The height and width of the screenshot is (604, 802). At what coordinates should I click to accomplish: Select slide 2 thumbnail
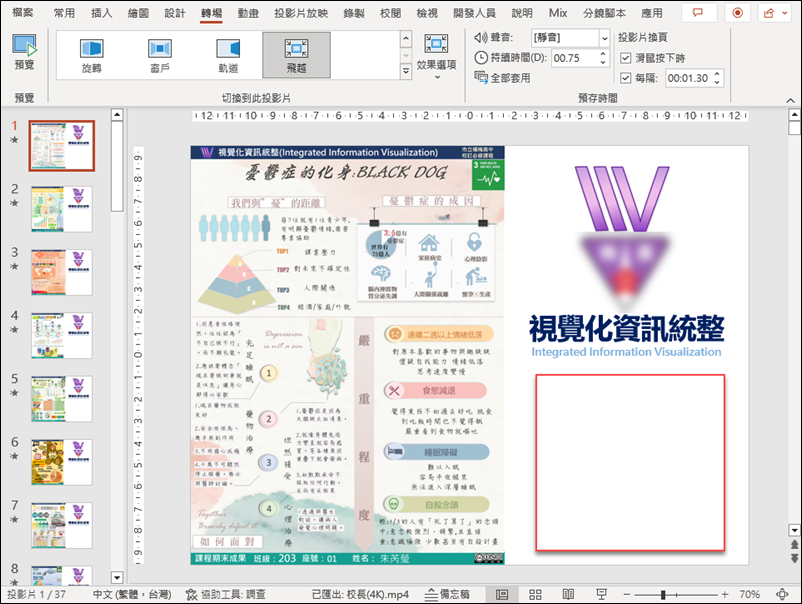coord(61,209)
